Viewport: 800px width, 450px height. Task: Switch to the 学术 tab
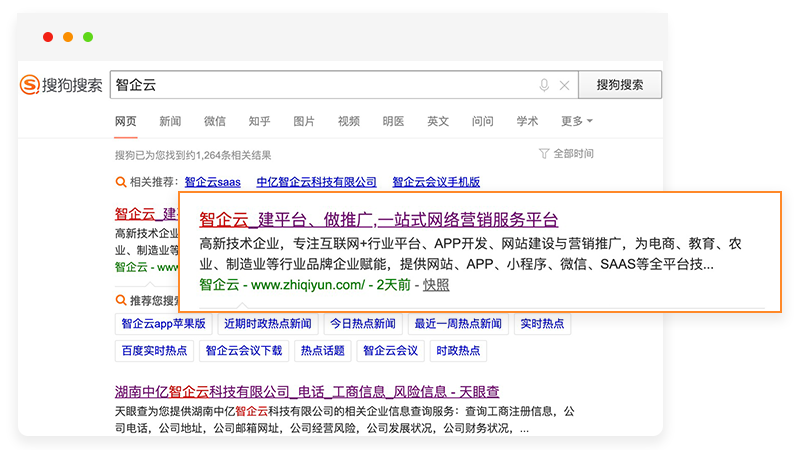[527, 121]
